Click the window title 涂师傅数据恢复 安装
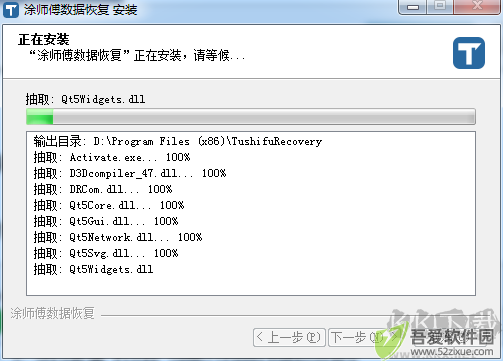The height and width of the screenshot is (361, 503). (x=80, y=10)
